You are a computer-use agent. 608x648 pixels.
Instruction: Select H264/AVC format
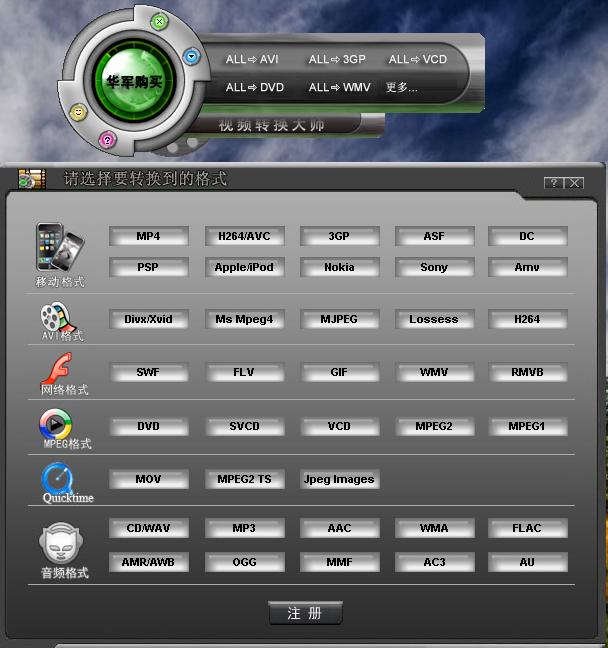coord(244,236)
